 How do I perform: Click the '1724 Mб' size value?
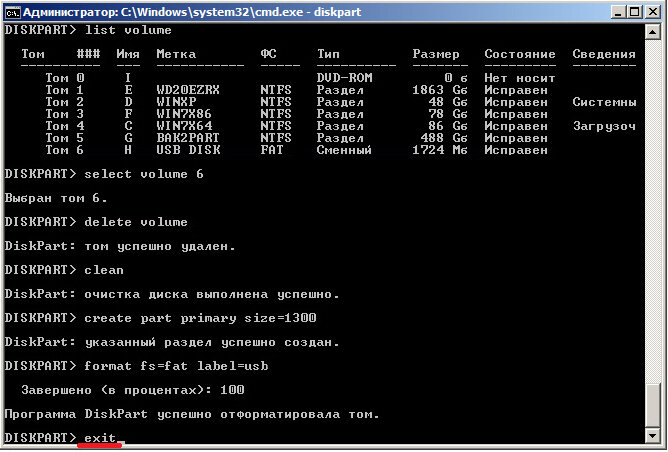tap(440, 150)
